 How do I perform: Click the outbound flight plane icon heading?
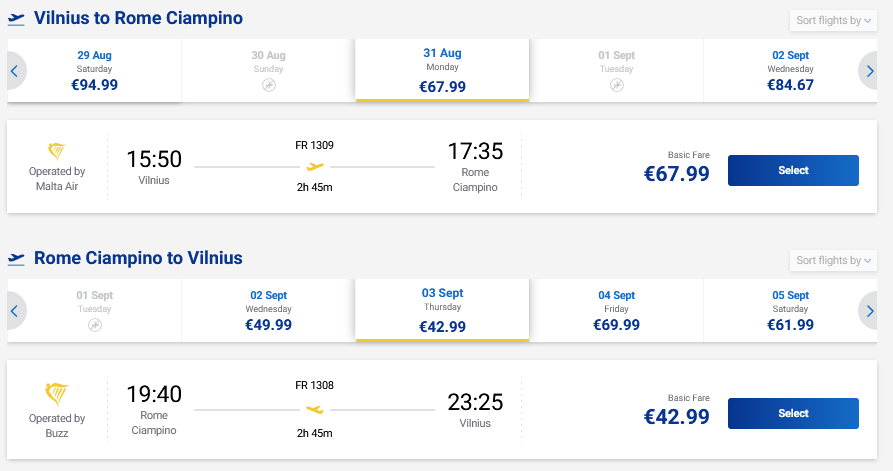pos(16,19)
